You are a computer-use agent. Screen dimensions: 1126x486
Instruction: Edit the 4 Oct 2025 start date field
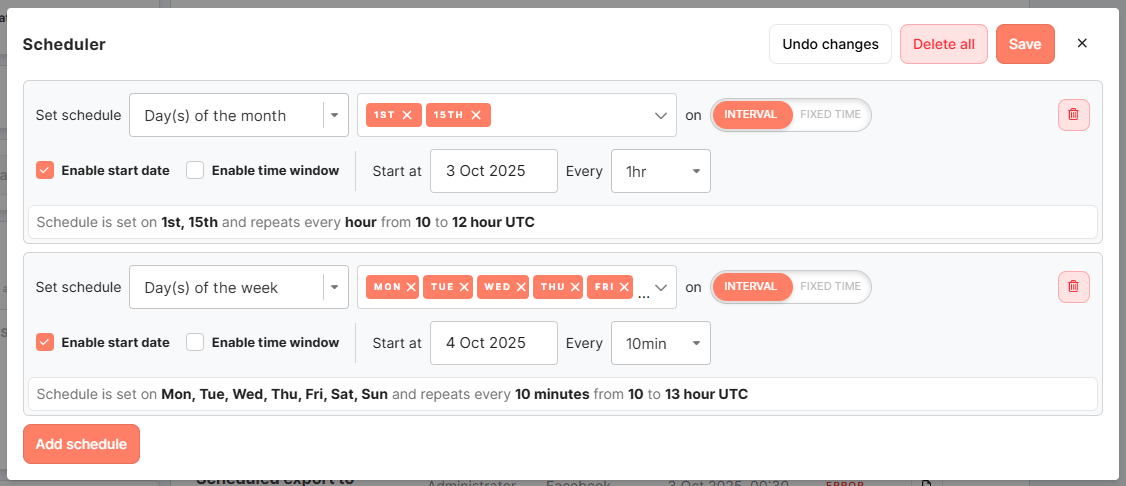point(493,343)
